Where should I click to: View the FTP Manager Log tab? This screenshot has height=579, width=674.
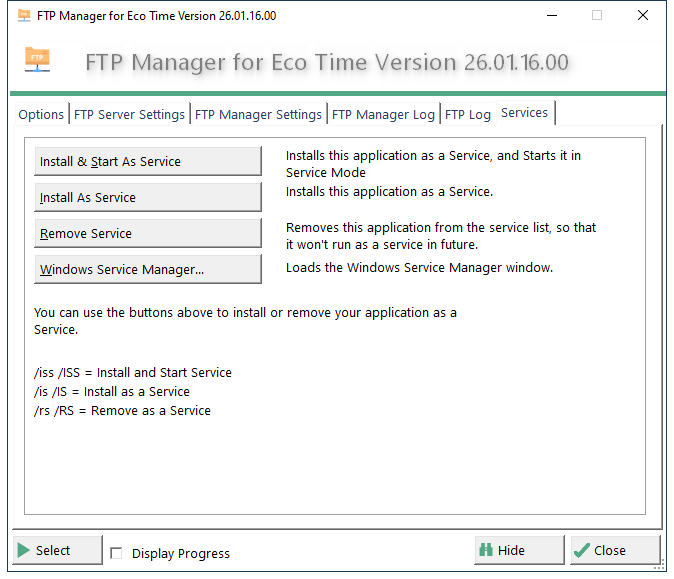(383, 114)
